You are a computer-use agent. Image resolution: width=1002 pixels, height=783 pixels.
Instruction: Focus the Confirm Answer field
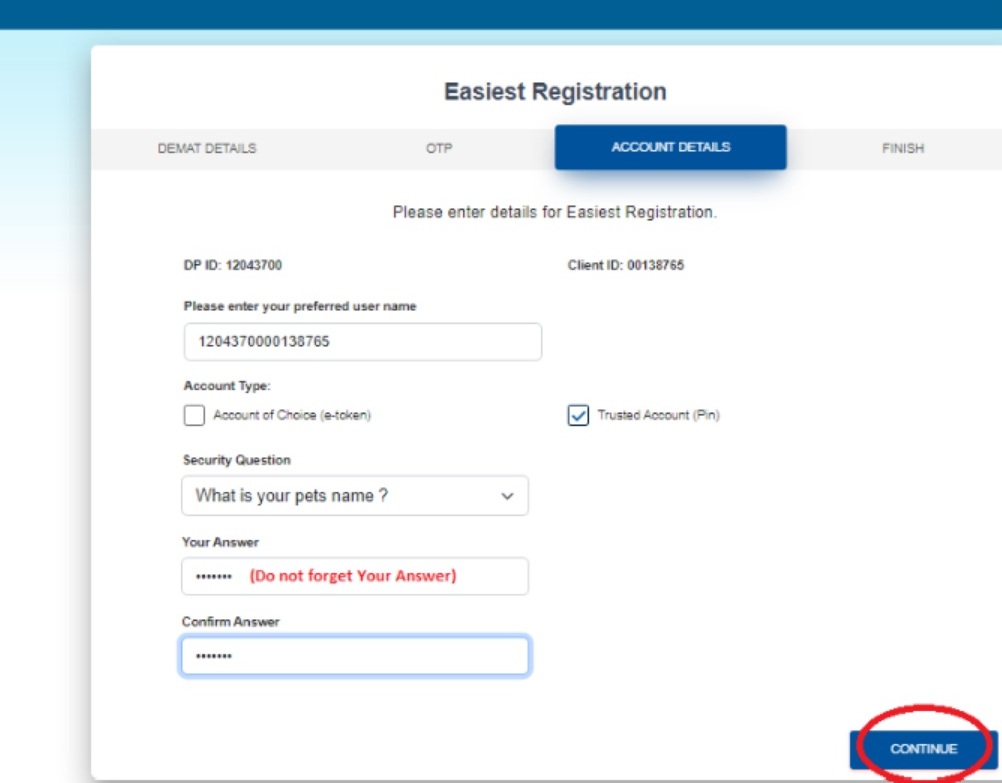[355, 657]
